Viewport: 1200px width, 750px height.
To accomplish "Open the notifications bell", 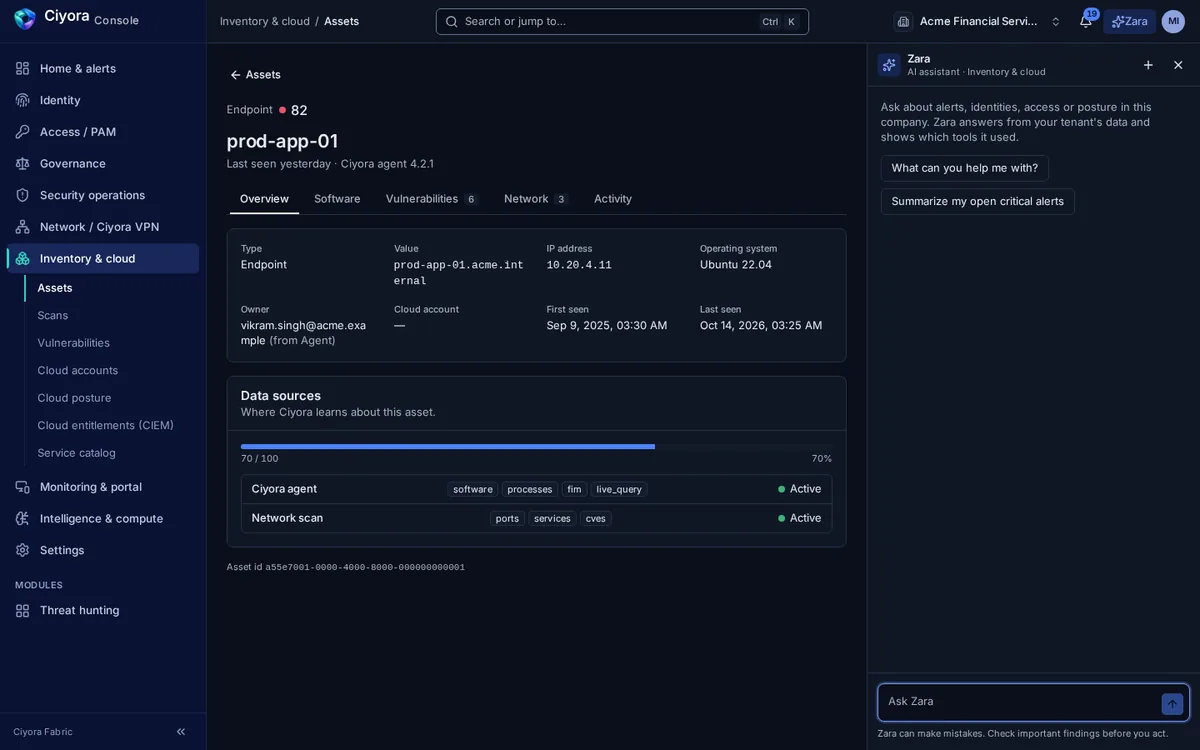I will (x=1086, y=21).
